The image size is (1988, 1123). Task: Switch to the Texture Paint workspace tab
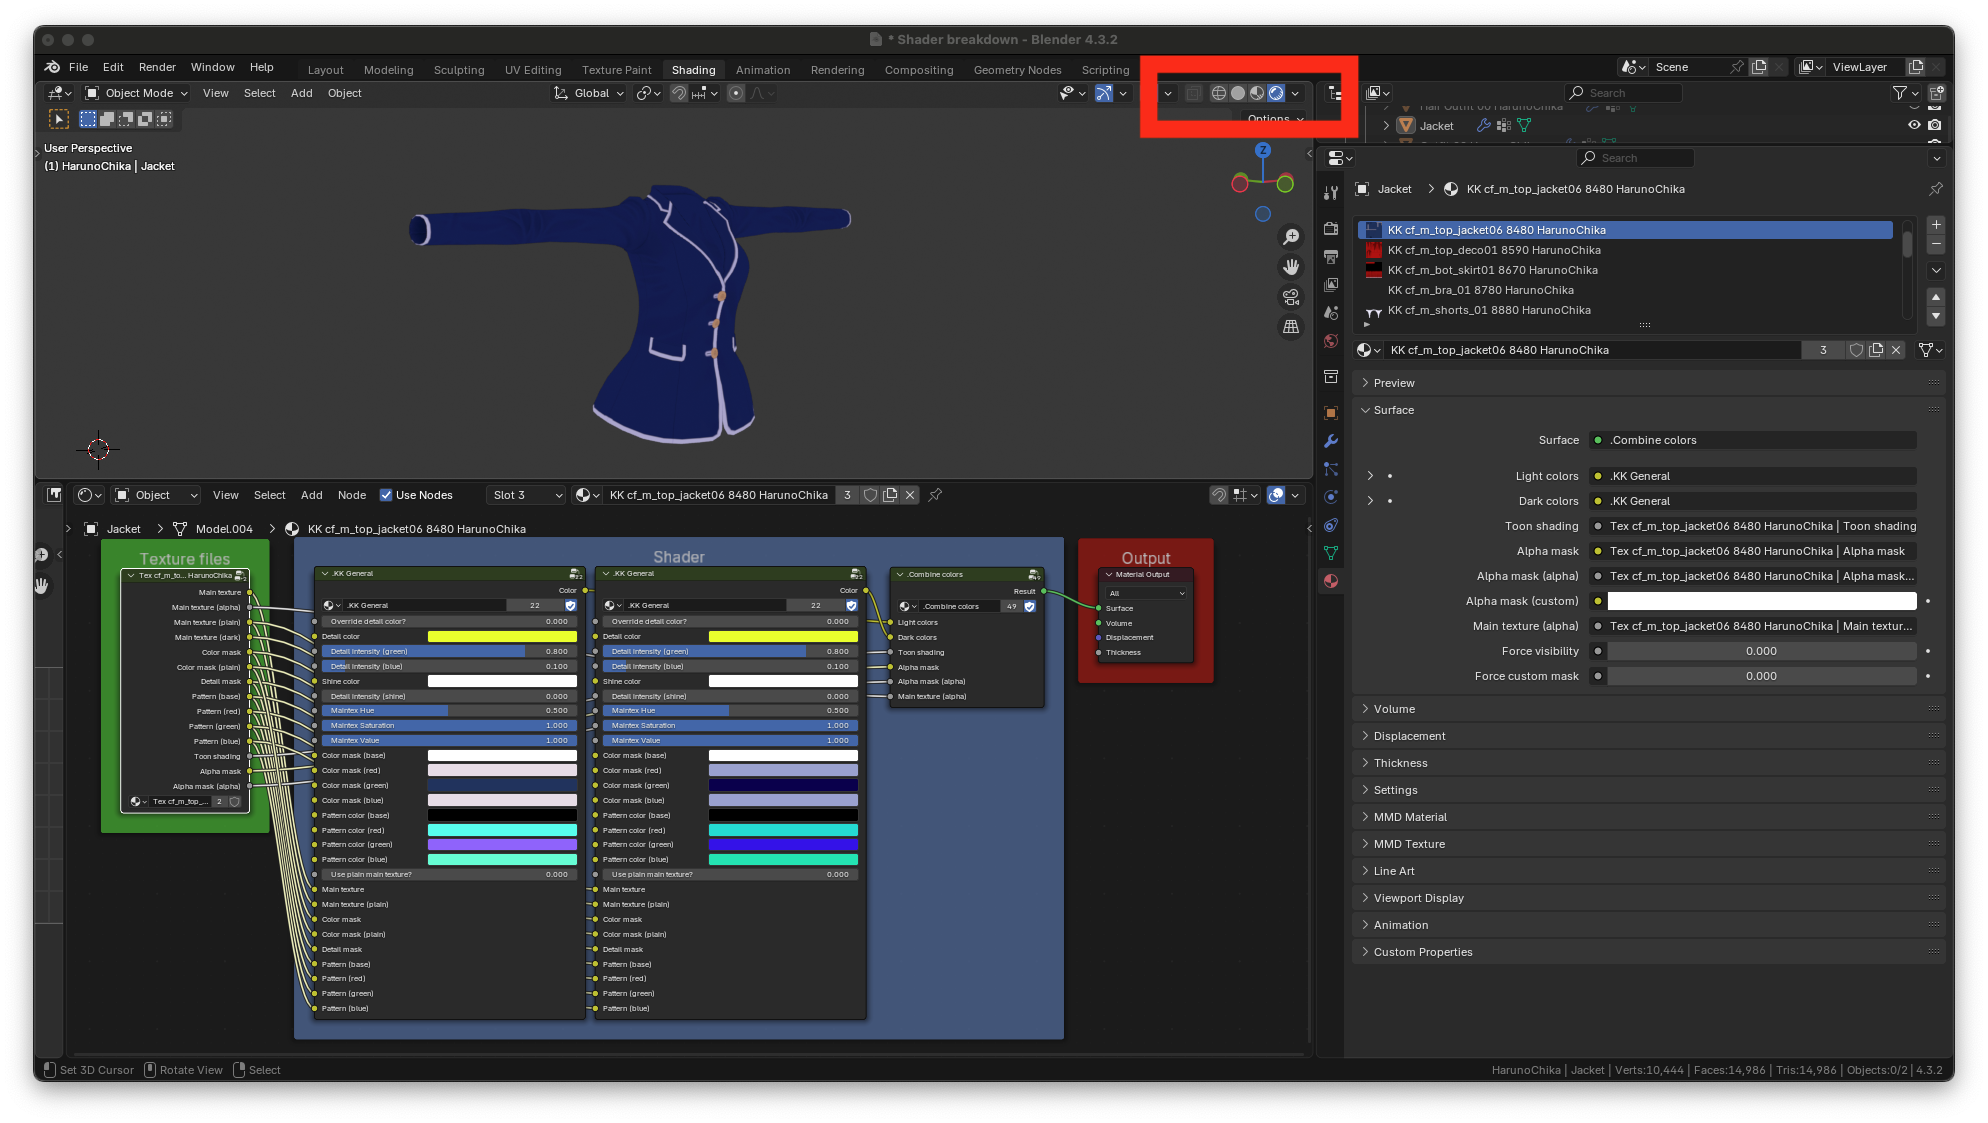(616, 70)
